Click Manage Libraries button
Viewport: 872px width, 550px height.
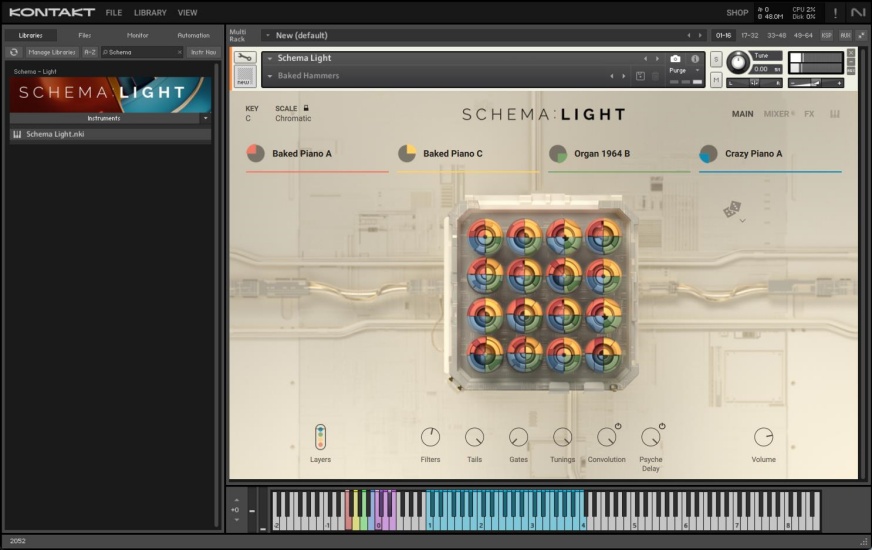pyautogui.click(x=52, y=52)
